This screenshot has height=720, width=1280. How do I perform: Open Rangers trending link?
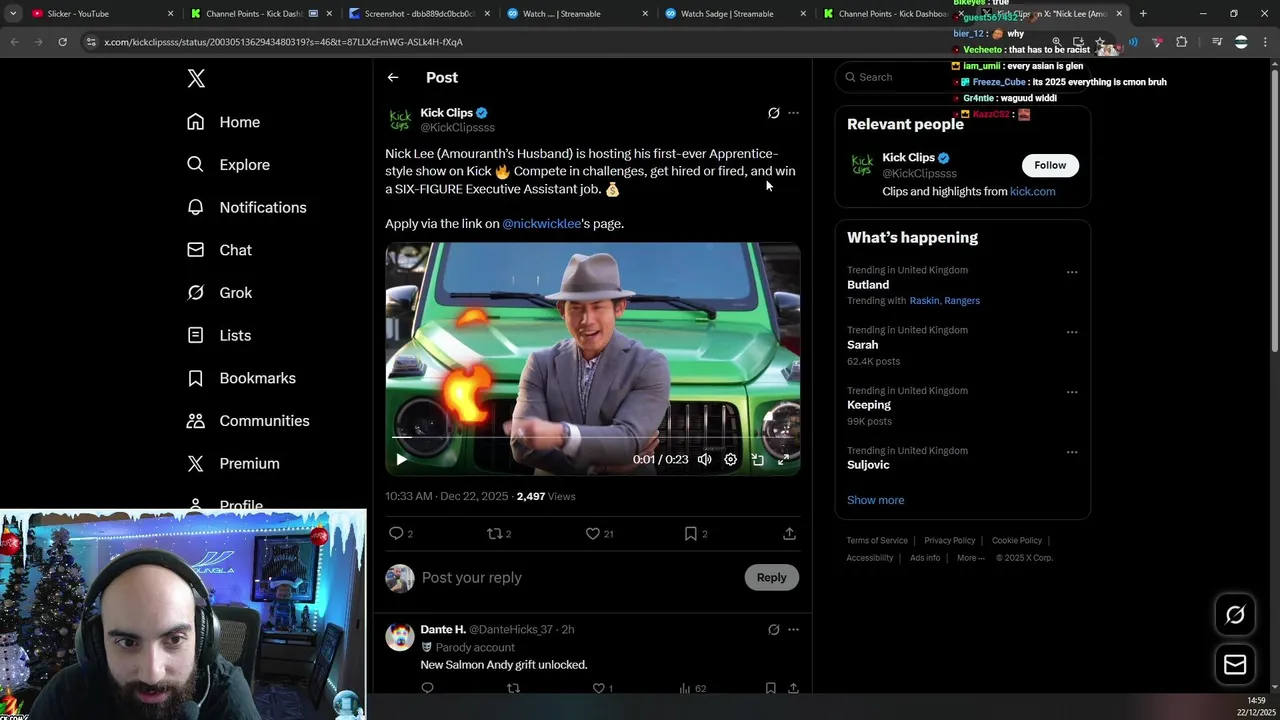click(962, 301)
